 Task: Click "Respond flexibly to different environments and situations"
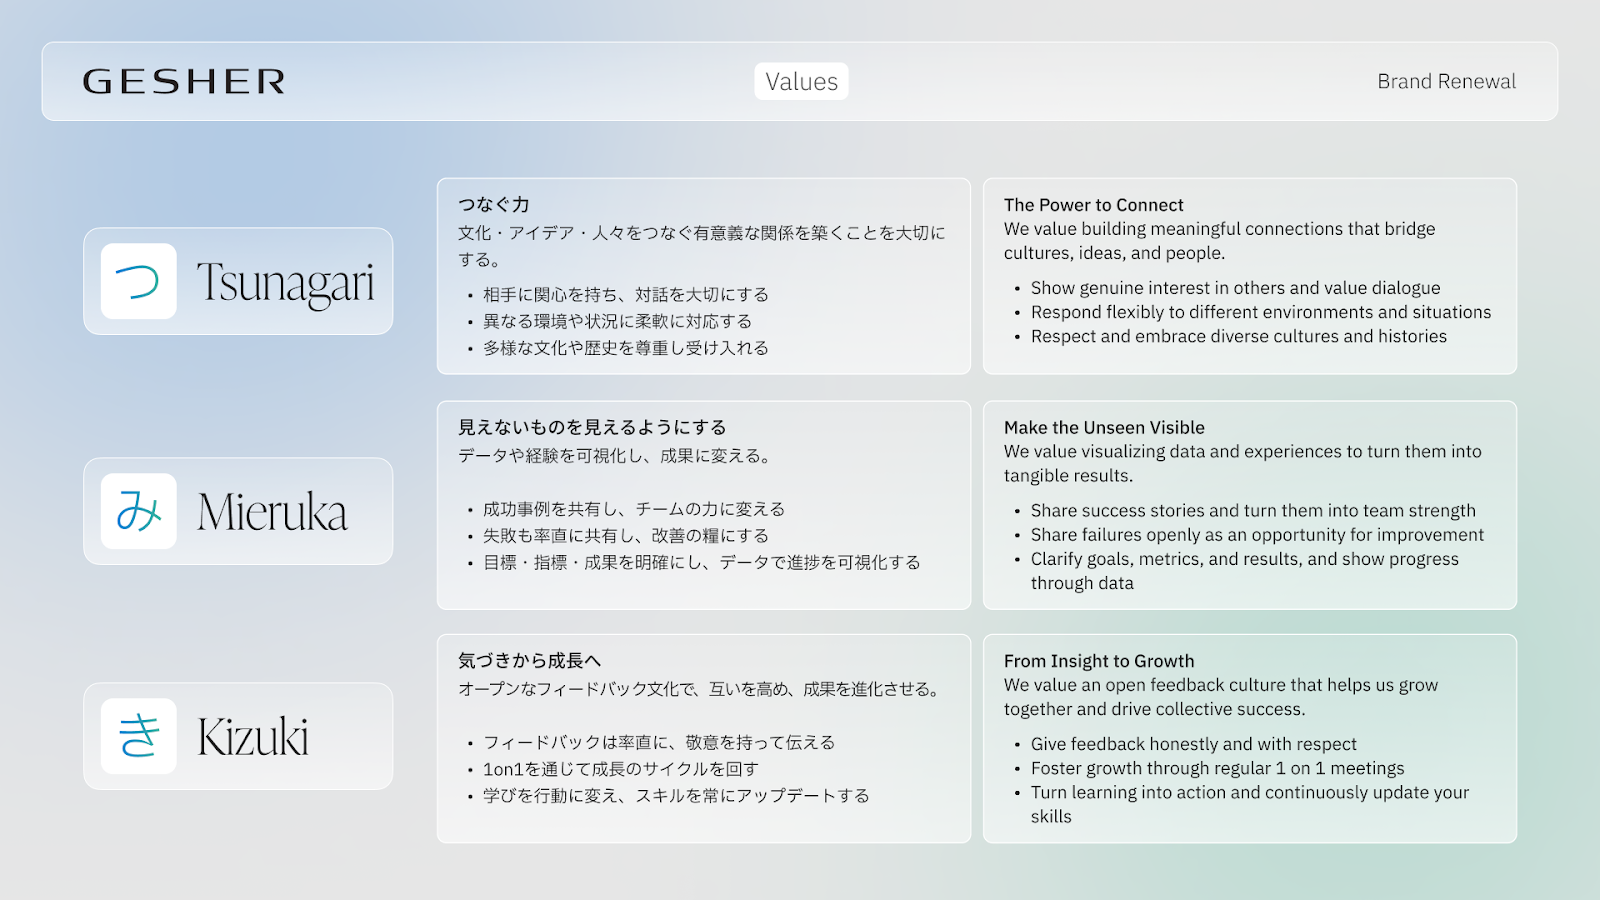1261,312
